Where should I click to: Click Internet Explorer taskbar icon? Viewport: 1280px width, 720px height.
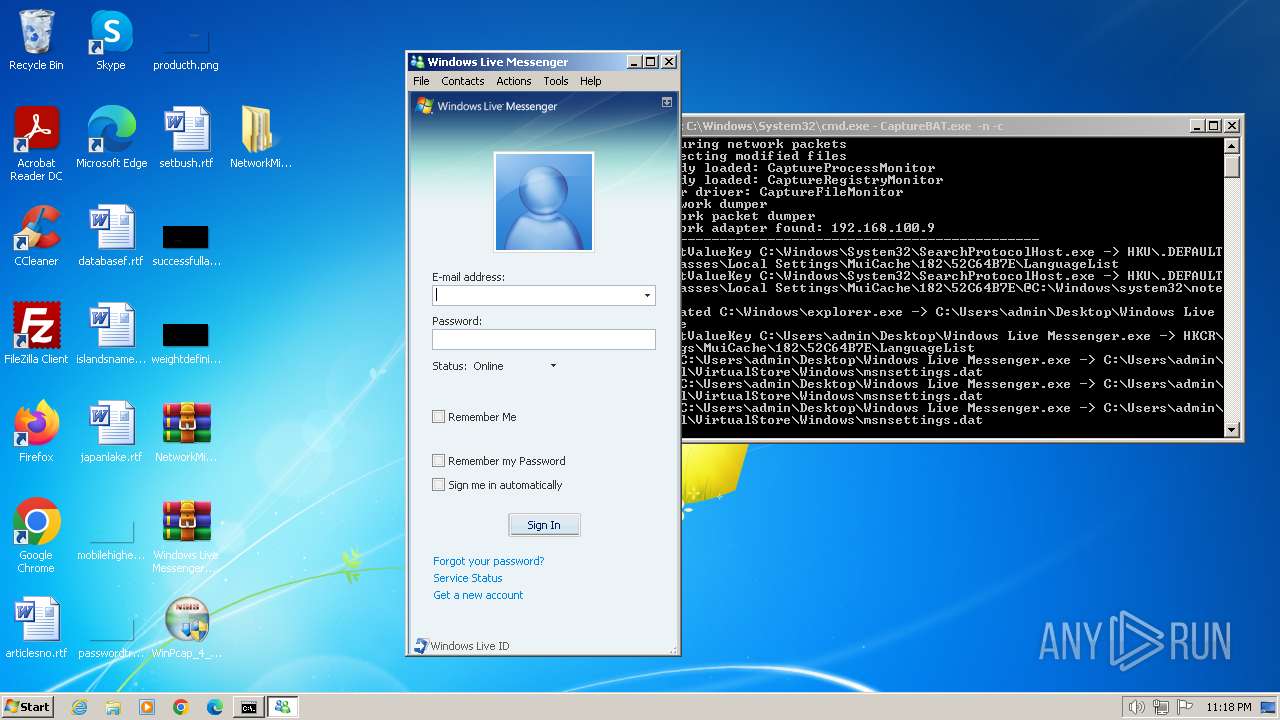tap(79, 707)
